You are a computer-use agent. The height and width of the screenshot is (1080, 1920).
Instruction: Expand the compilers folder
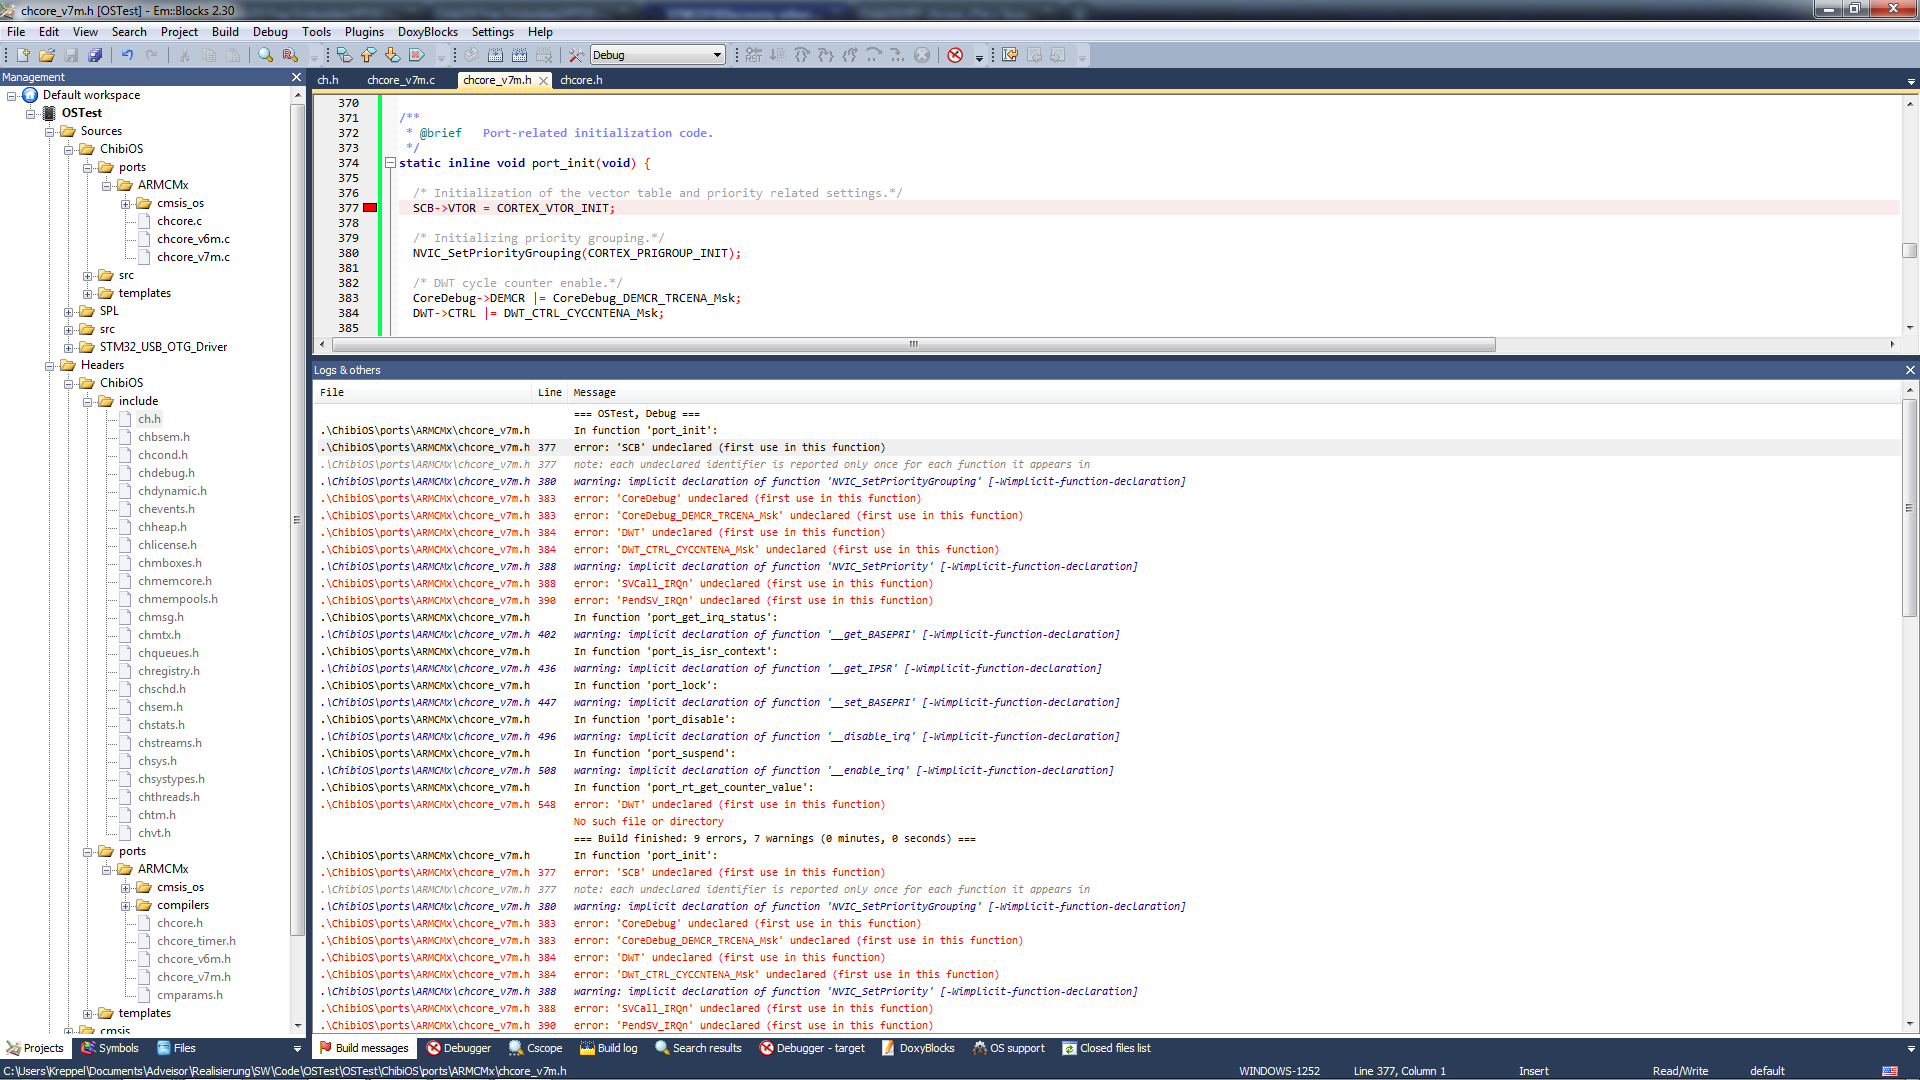(126, 905)
